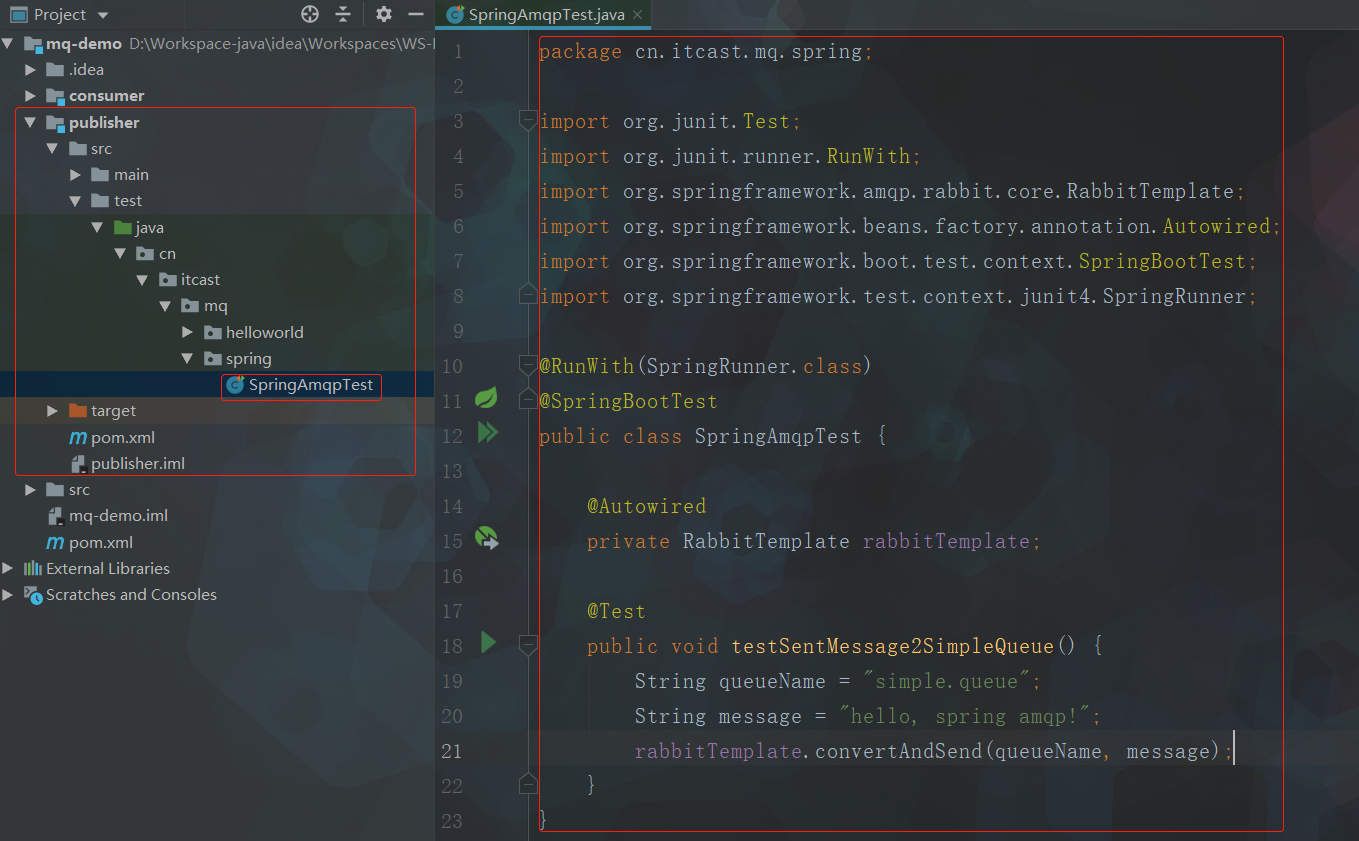The width and height of the screenshot is (1359, 841).
Task: Click the file icon on the SpringAmqpTest.java tab
Action: (x=455, y=15)
